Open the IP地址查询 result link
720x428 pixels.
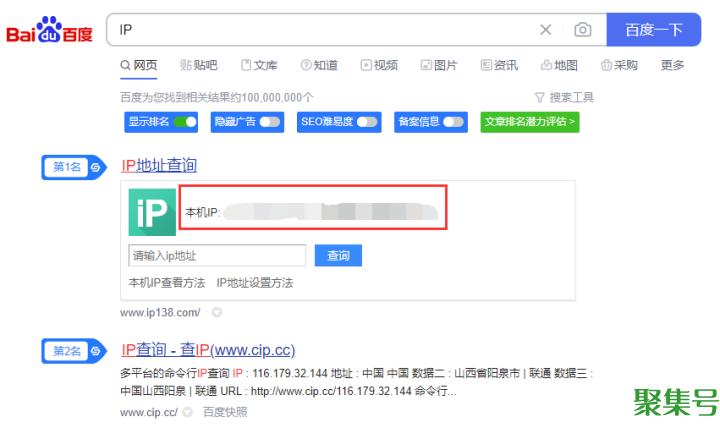pyautogui.click(x=159, y=165)
